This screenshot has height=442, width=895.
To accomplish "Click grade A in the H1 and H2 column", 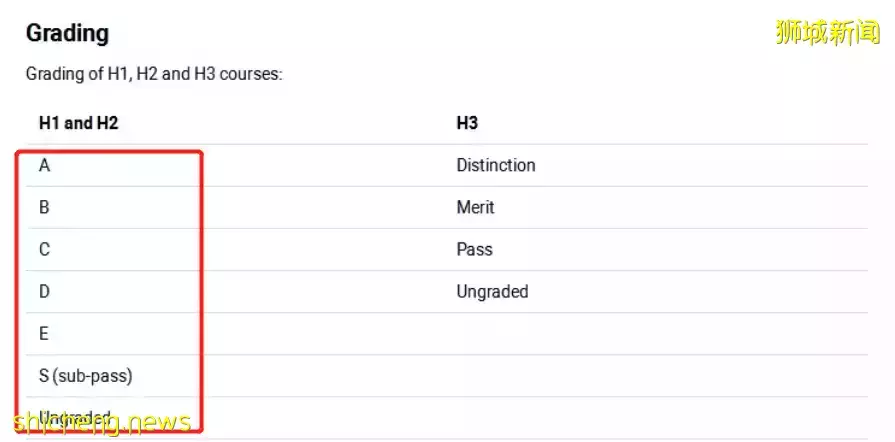I will 44,165.
